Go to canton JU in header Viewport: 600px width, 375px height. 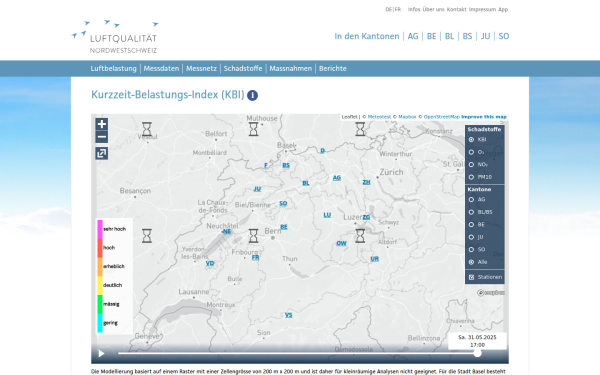click(x=485, y=36)
